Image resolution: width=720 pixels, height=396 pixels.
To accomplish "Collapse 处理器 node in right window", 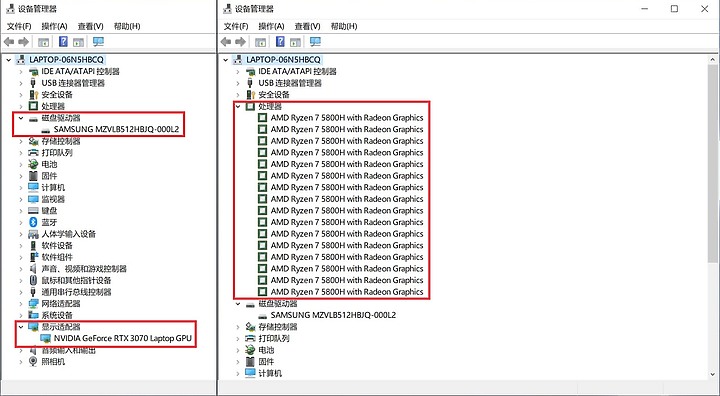I will pos(238,107).
